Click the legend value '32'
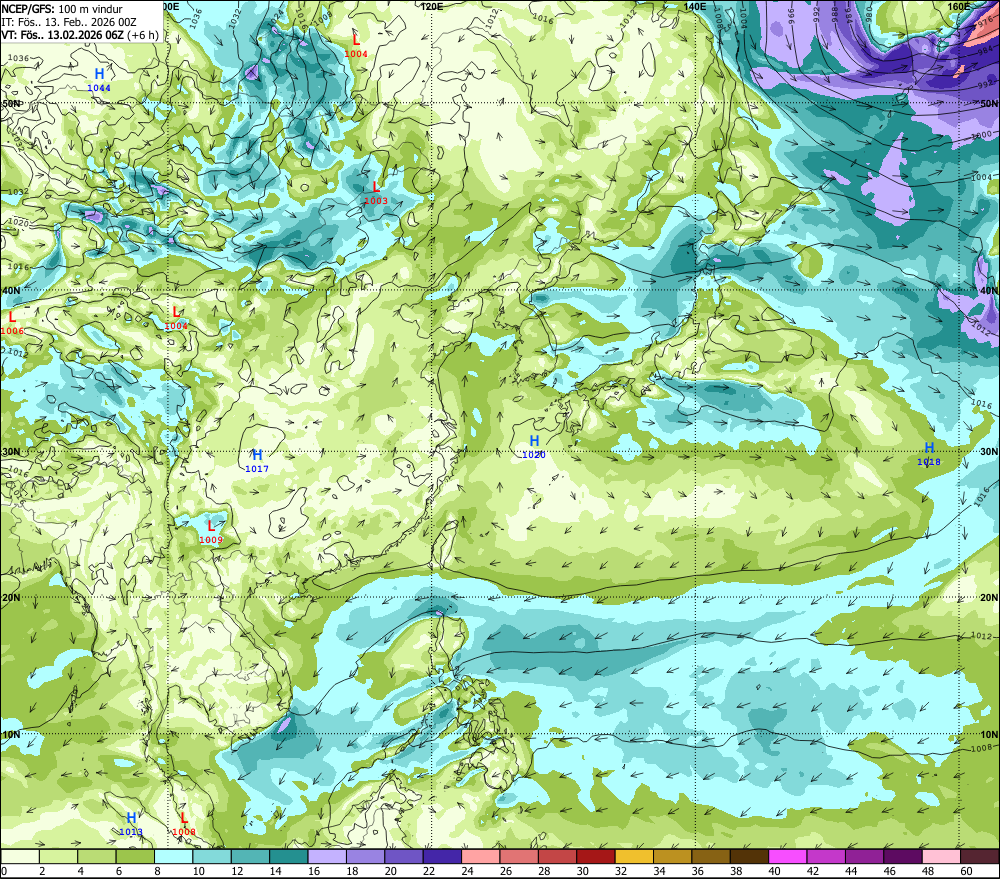The height and width of the screenshot is (879, 1000). pyautogui.click(x=621, y=871)
